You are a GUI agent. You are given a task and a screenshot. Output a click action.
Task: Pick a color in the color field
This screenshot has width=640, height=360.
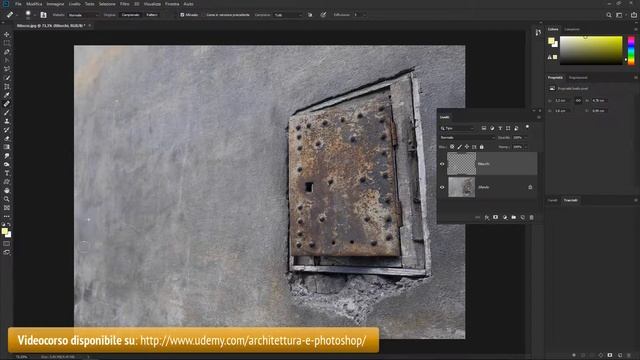click(591, 50)
